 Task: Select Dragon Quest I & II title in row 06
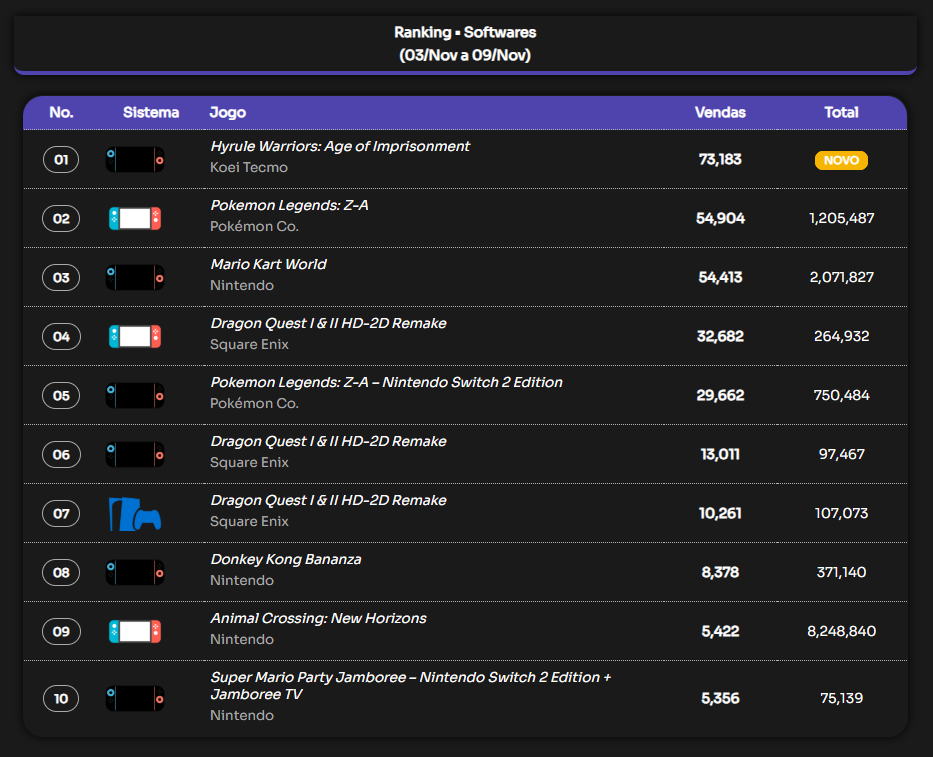[328, 441]
